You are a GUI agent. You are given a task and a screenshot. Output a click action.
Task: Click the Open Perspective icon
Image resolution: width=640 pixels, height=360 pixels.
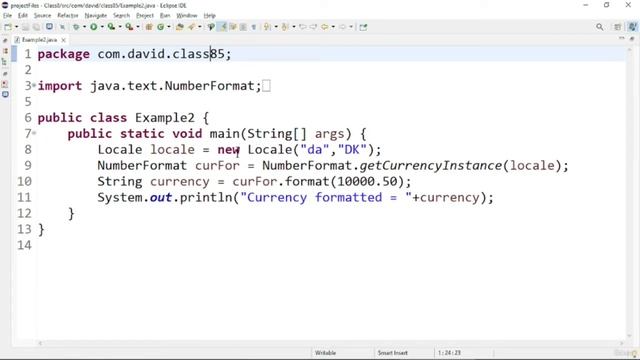click(x=618, y=27)
